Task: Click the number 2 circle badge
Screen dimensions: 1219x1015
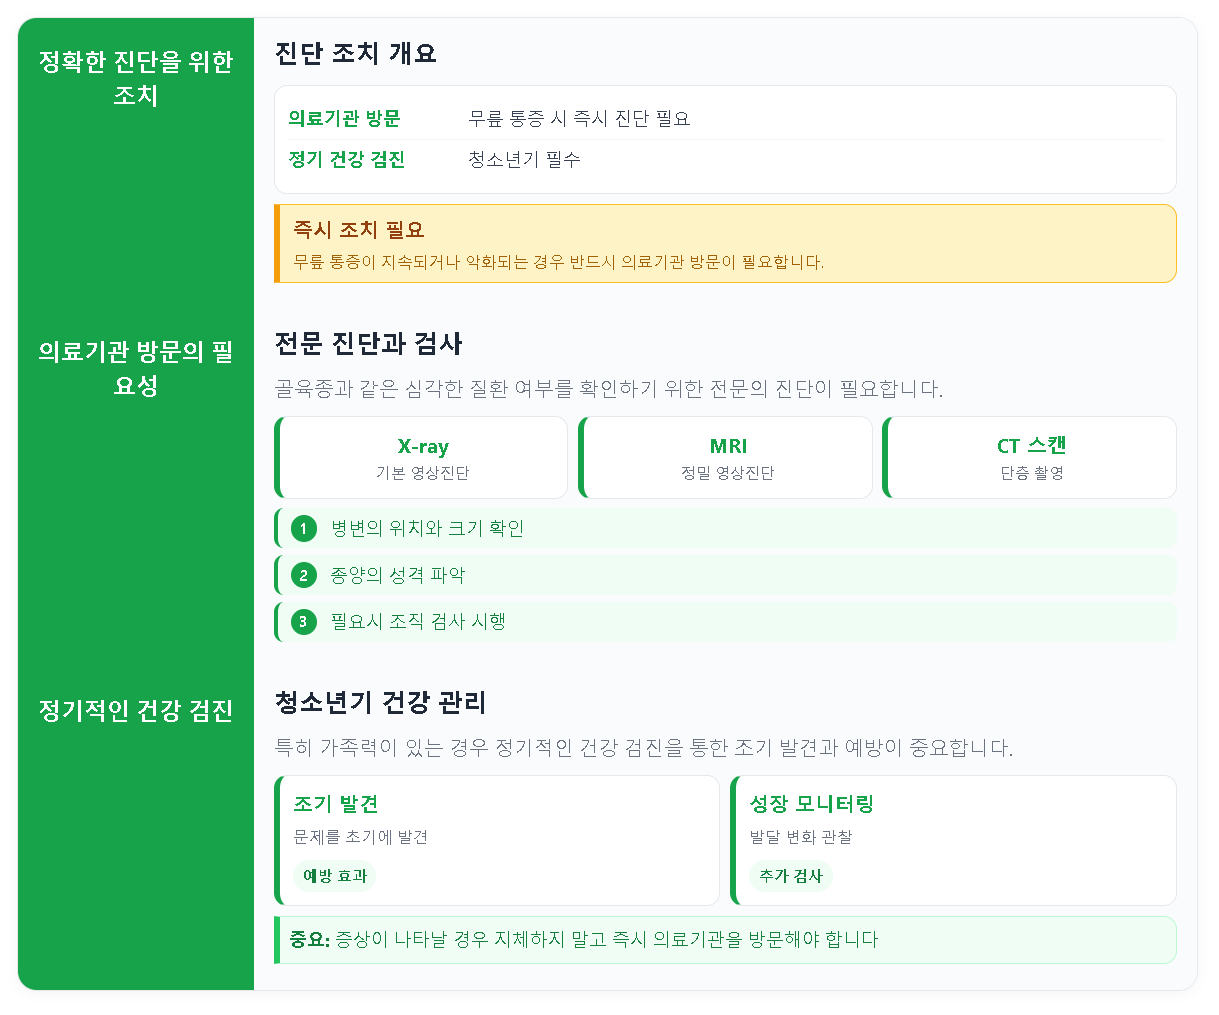Action: tap(304, 575)
